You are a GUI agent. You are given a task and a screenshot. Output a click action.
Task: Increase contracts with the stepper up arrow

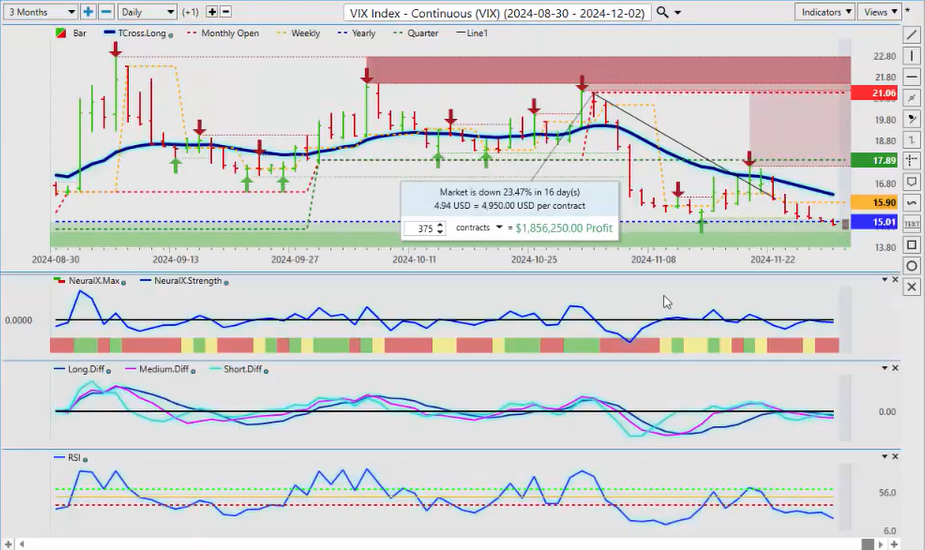[x=440, y=225]
